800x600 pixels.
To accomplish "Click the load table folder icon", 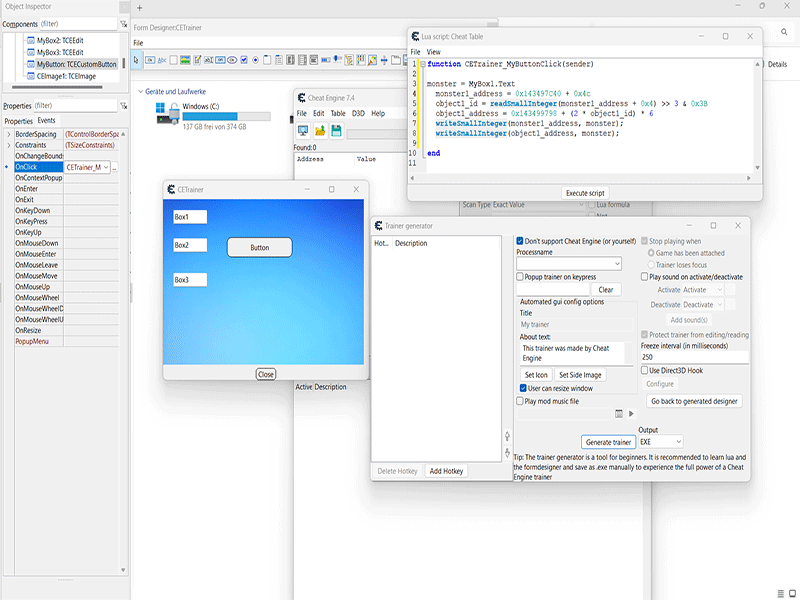I will tap(320, 128).
